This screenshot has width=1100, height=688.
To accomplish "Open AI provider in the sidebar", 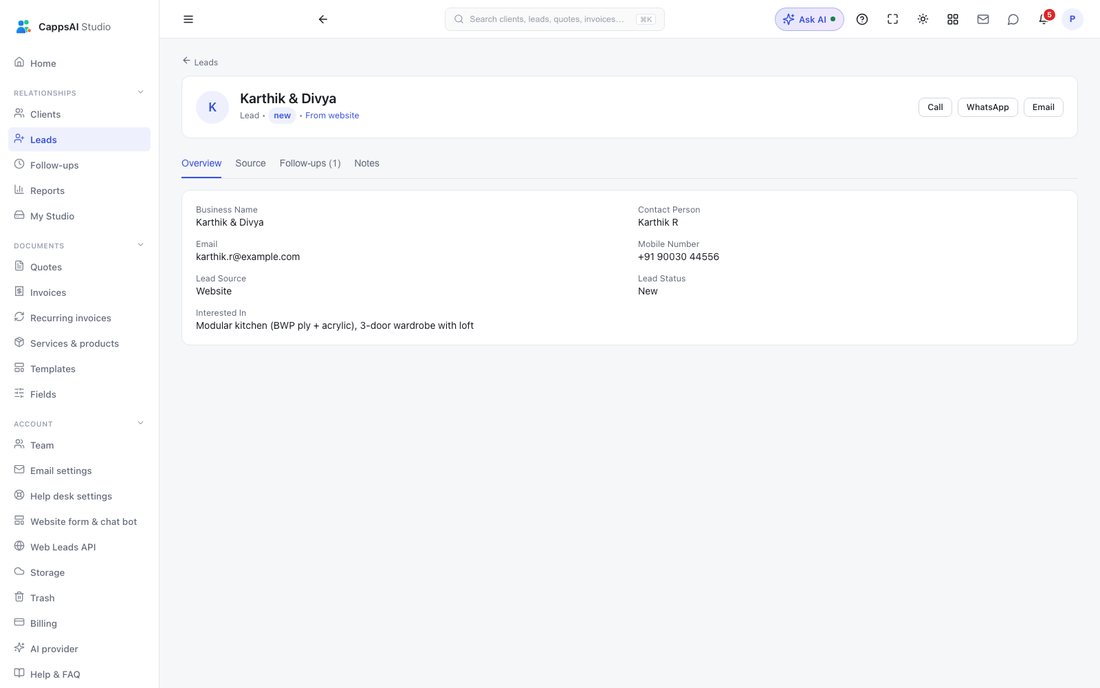I will tap(79, 649).
